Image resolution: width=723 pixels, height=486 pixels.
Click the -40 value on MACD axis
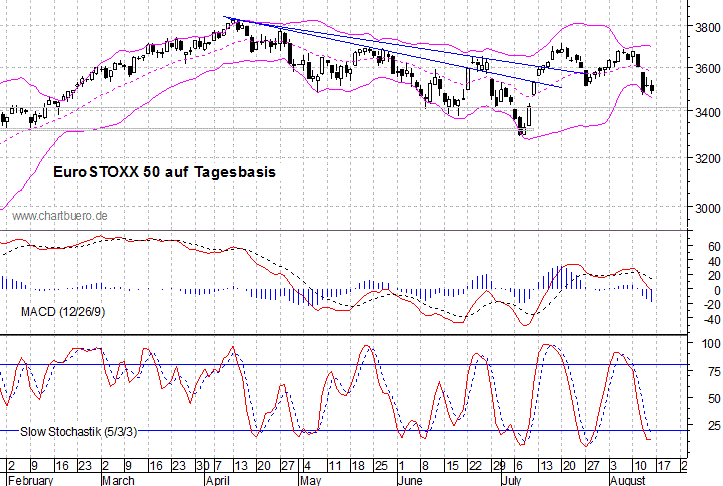tap(712, 319)
